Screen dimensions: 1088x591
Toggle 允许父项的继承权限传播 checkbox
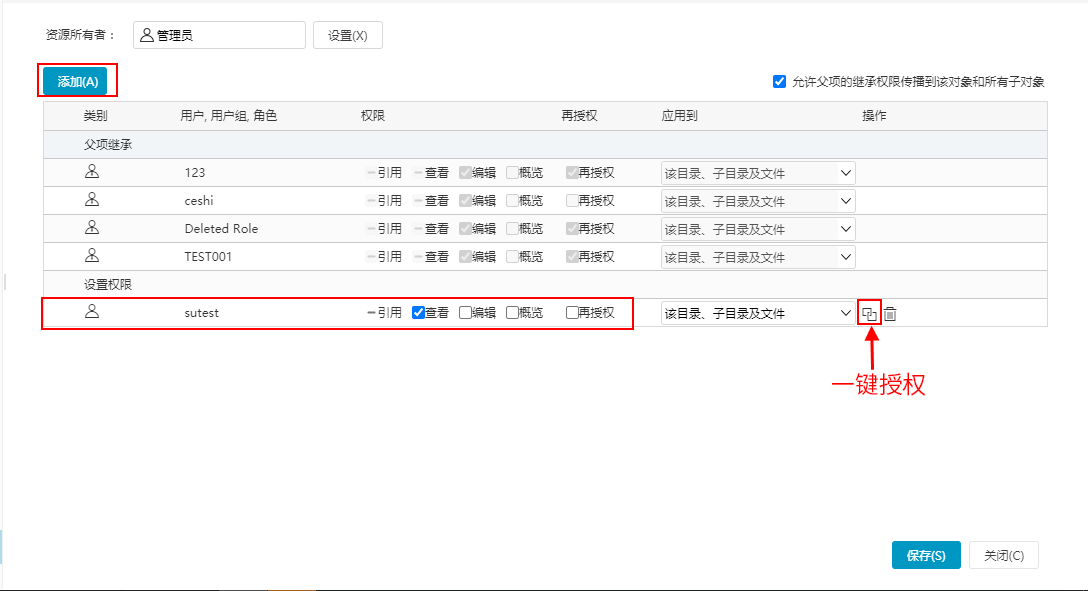coord(779,82)
